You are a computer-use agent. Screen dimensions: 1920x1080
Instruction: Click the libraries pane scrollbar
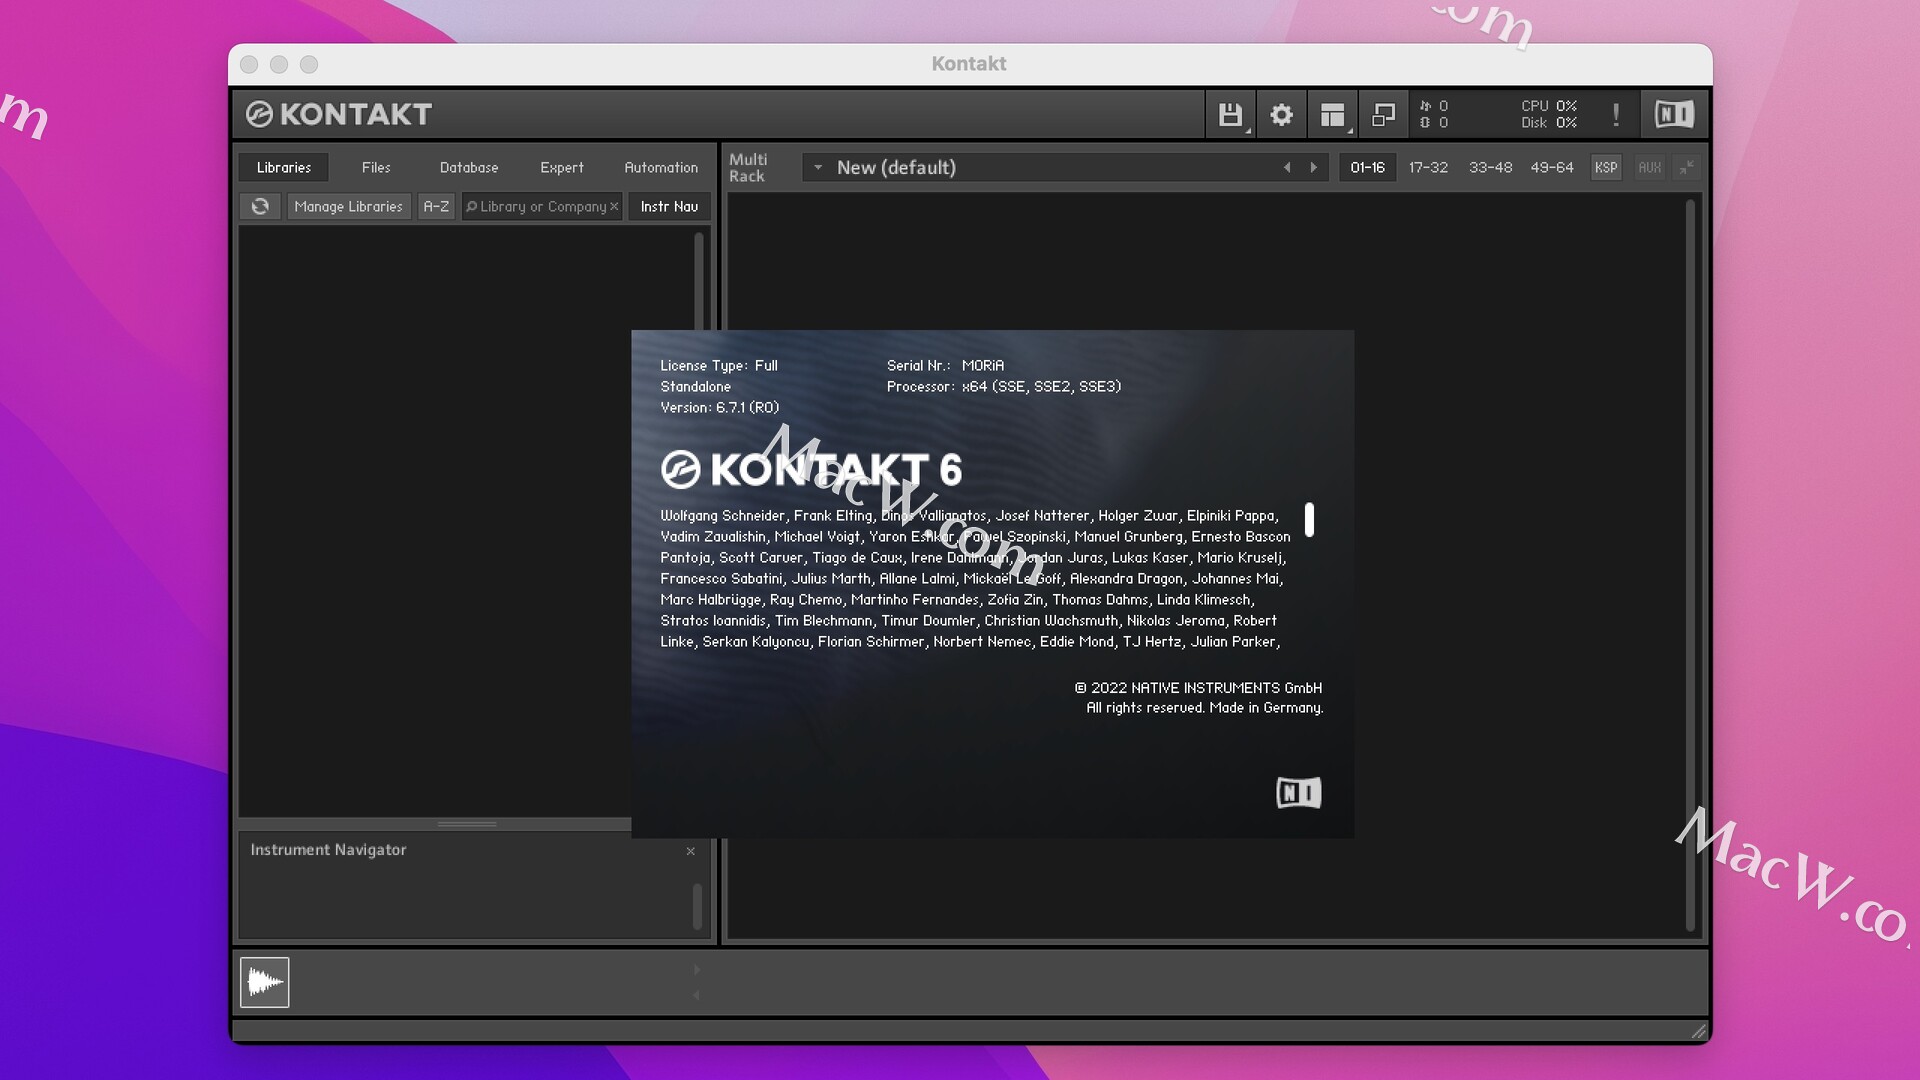coord(698,282)
